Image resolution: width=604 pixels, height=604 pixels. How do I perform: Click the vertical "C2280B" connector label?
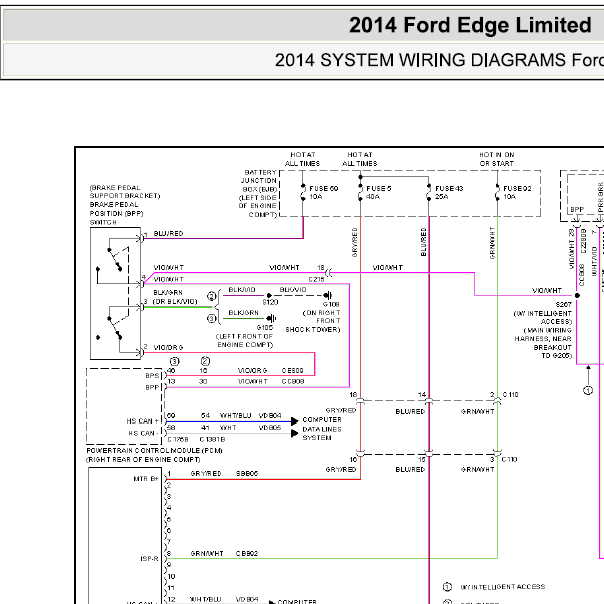[584, 241]
